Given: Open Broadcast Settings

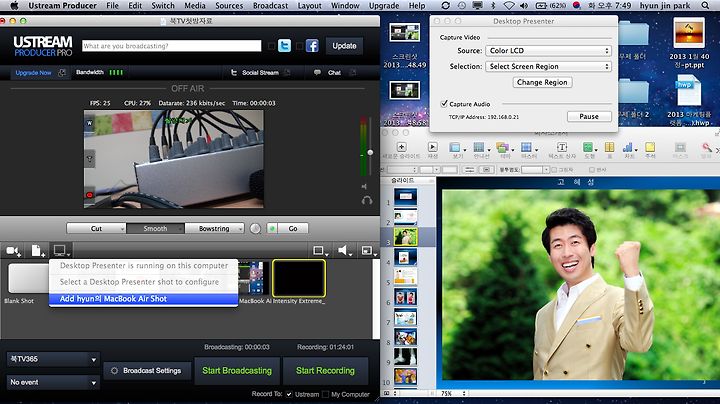Looking at the screenshot, I should pos(147,370).
